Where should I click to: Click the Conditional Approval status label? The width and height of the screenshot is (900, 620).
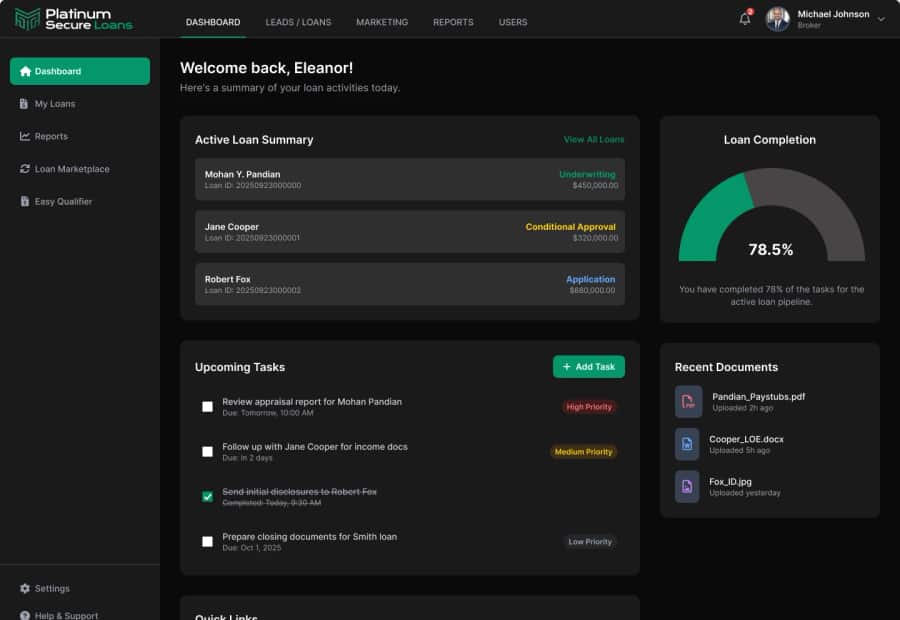click(x=571, y=227)
